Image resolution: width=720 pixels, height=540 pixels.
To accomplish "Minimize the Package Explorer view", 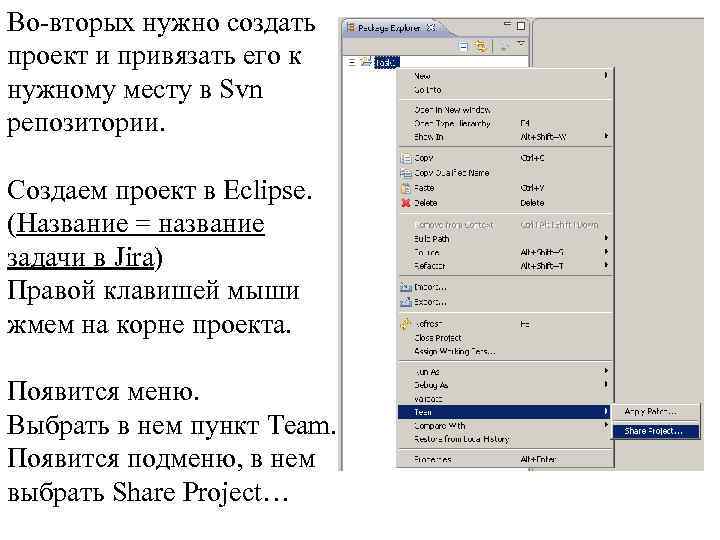I will click(507, 23).
